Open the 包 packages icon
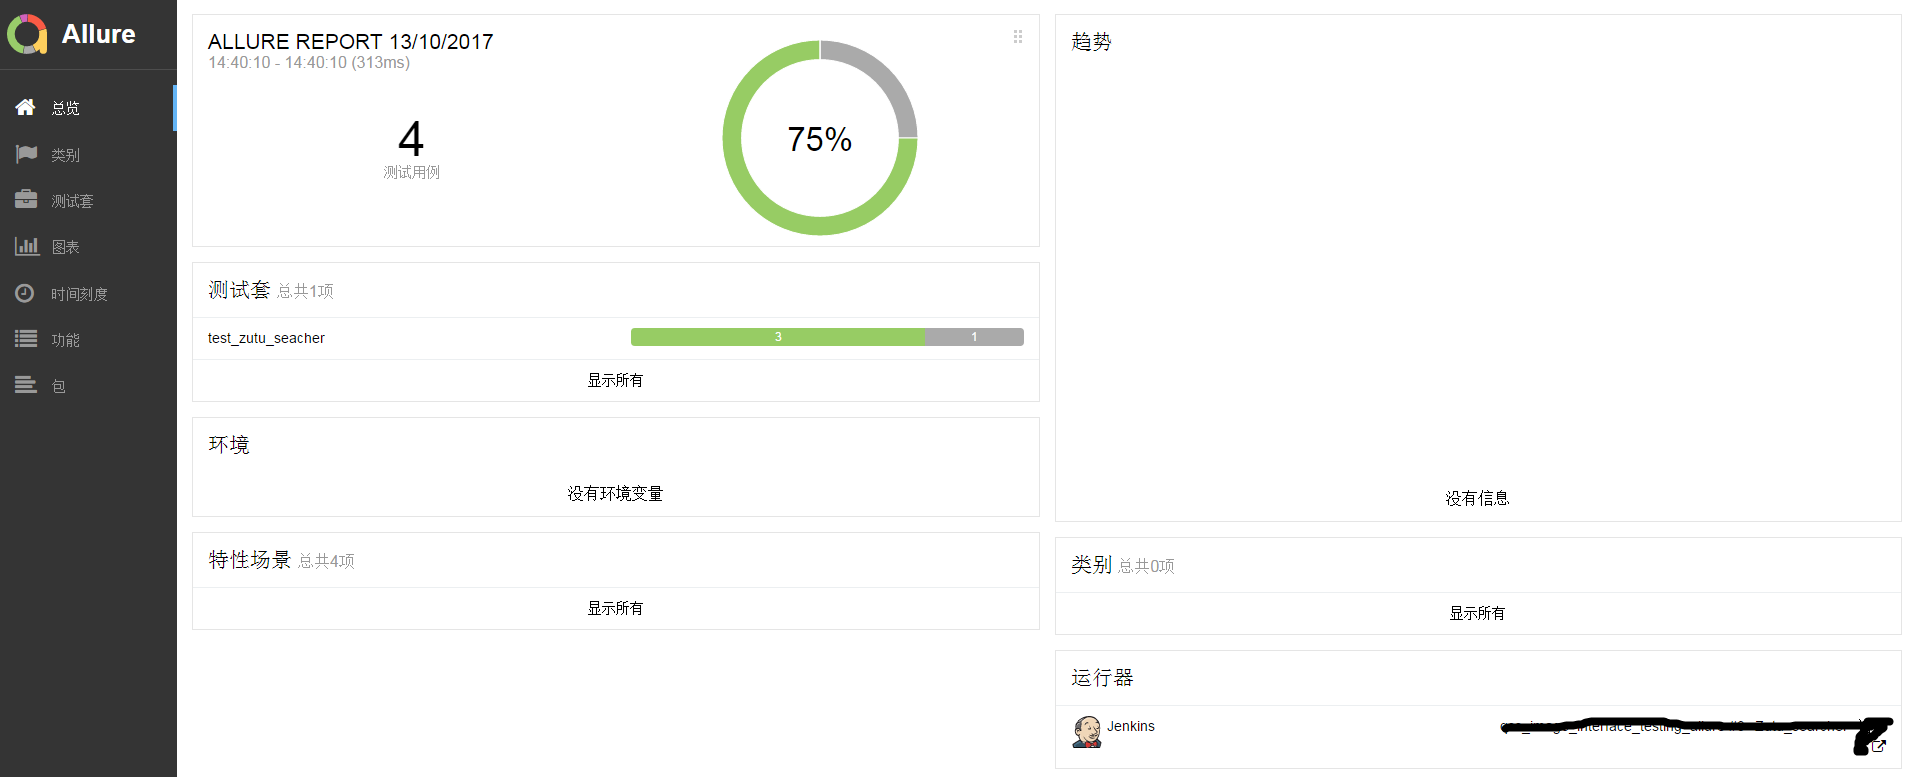1911x779 pixels. click(x=26, y=385)
